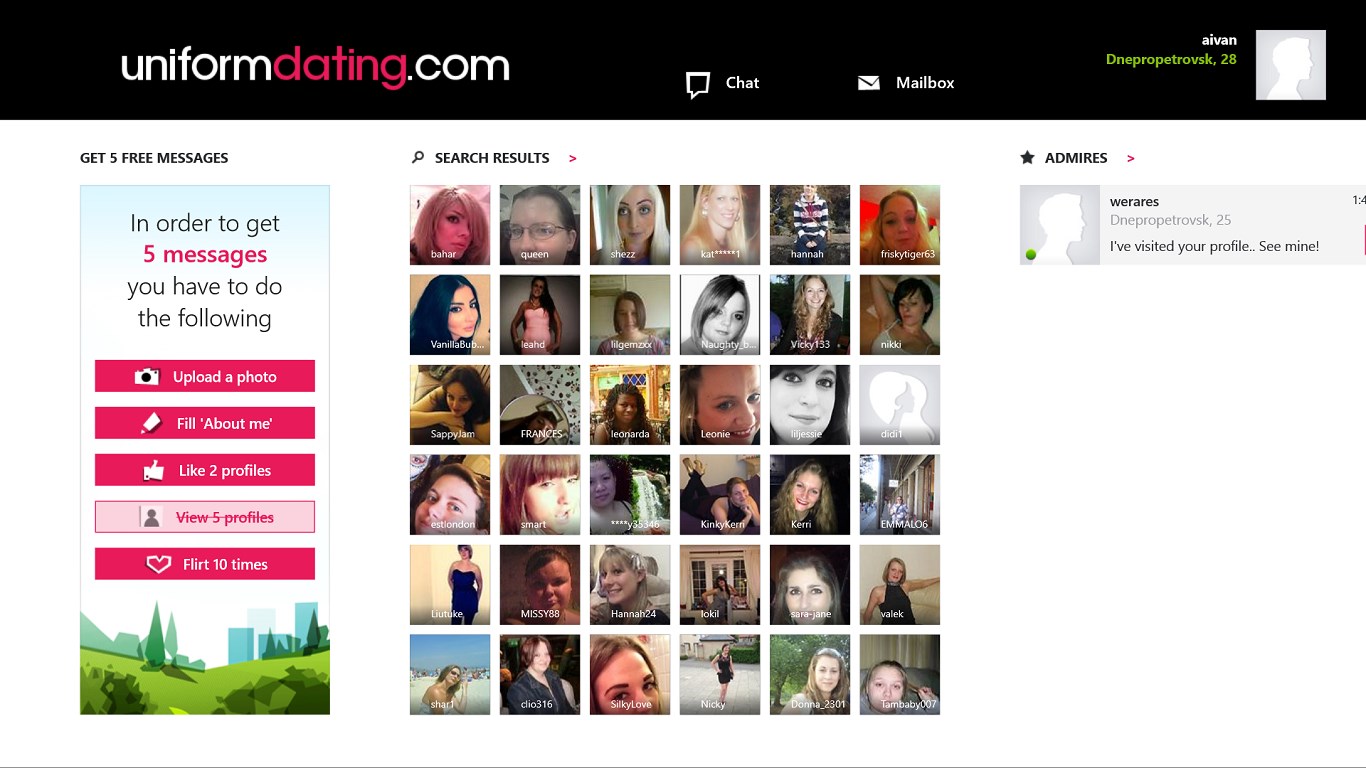Image resolution: width=1366 pixels, height=768 pixels.
Task: View the didi1 placeholder profile
Action: tap(900, 405)
